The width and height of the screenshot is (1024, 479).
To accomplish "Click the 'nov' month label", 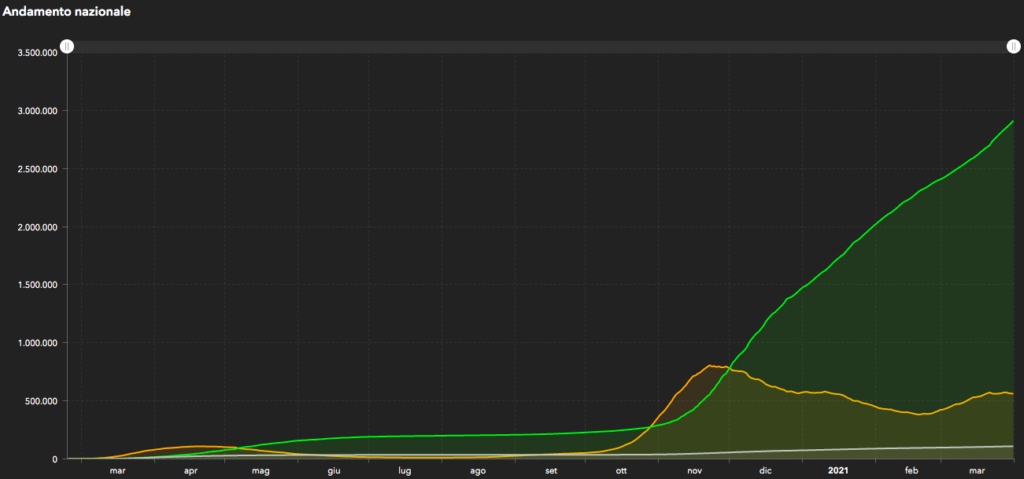I will pos(694,470).
